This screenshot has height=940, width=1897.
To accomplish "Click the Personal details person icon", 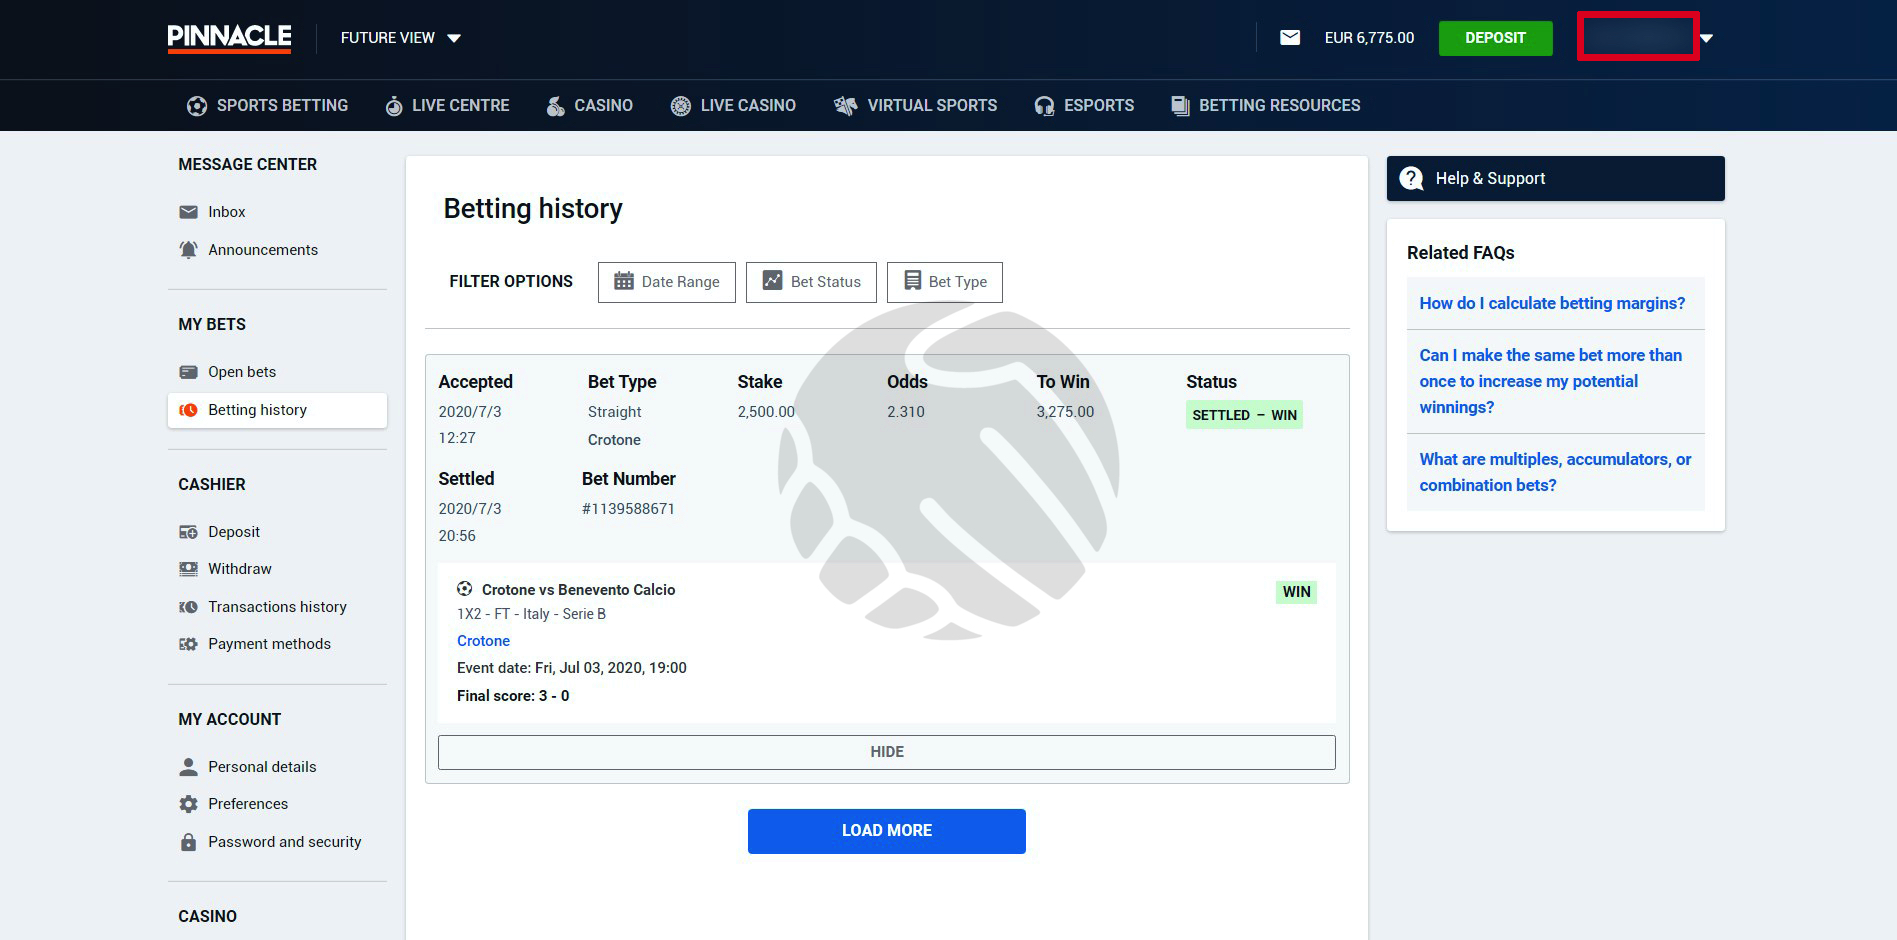I will [188, 767].
